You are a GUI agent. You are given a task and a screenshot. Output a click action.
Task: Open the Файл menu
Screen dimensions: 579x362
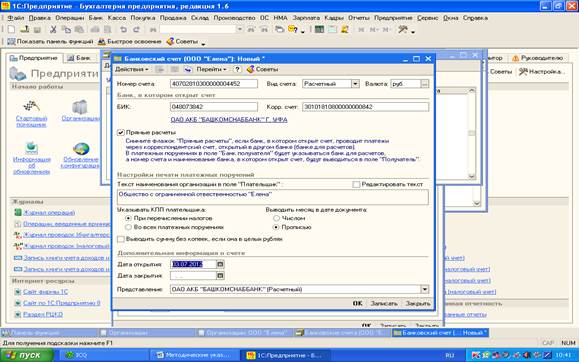[x=16, y=18]
